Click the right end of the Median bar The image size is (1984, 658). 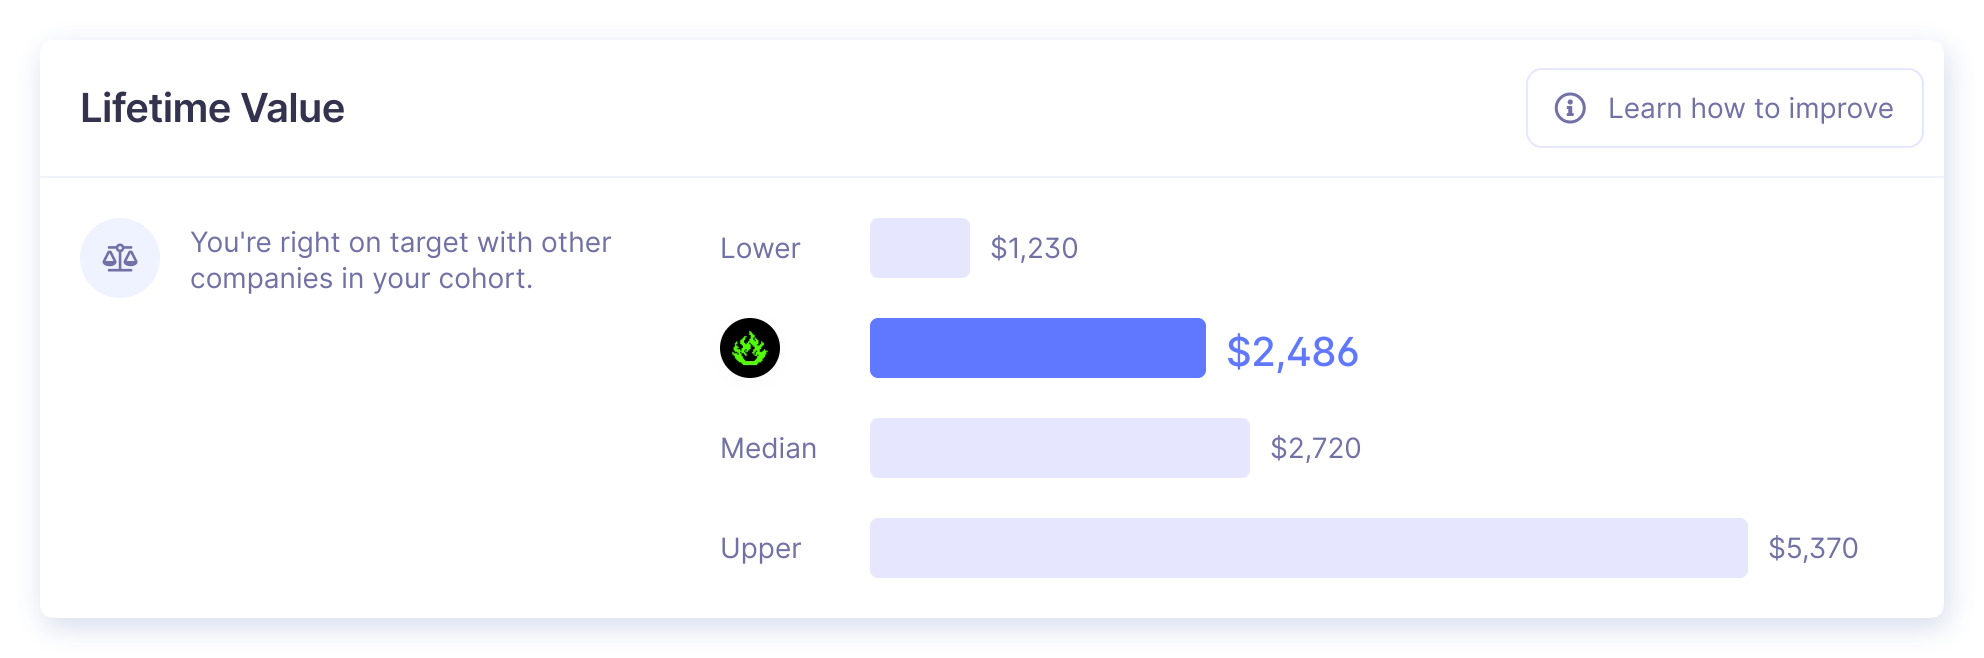tap(1242, 448)
